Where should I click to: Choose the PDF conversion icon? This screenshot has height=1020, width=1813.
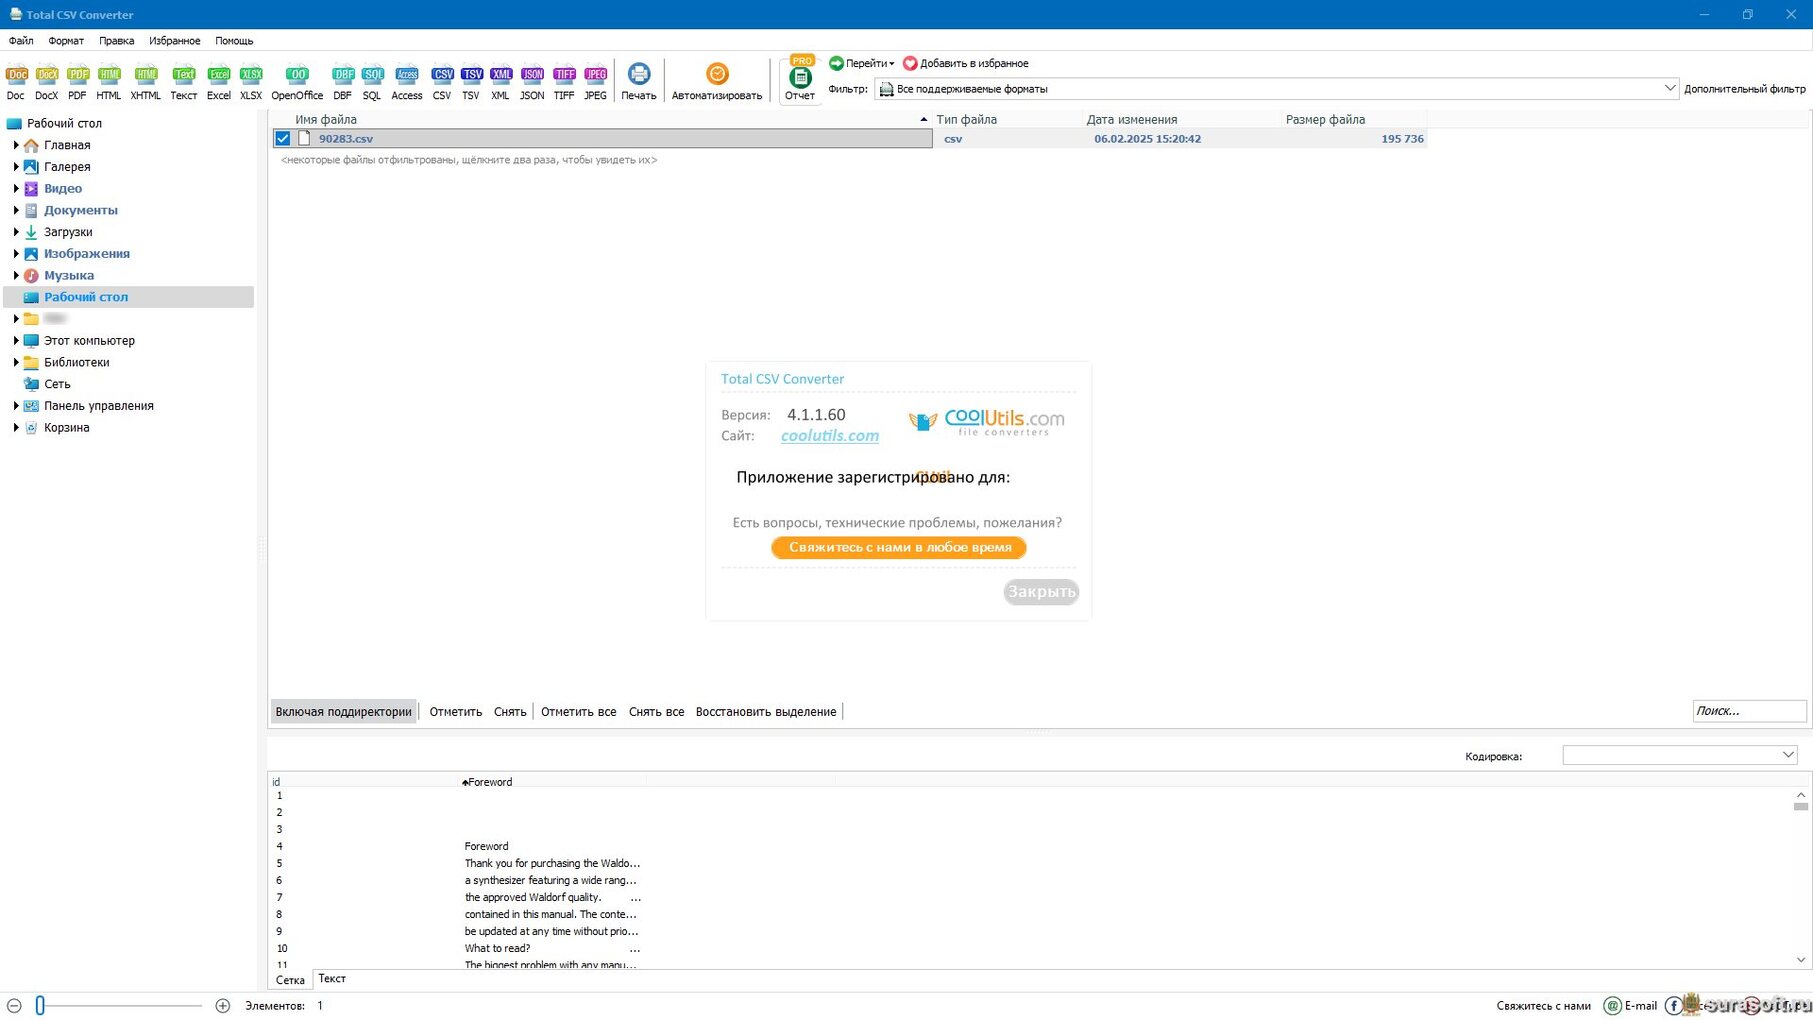point(77,82)
